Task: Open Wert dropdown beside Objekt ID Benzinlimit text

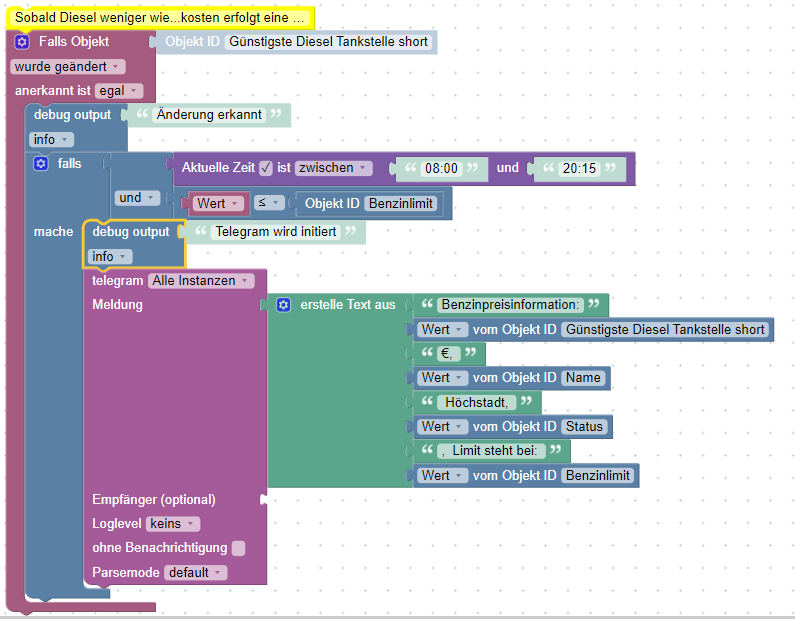Action: point(442,476)
